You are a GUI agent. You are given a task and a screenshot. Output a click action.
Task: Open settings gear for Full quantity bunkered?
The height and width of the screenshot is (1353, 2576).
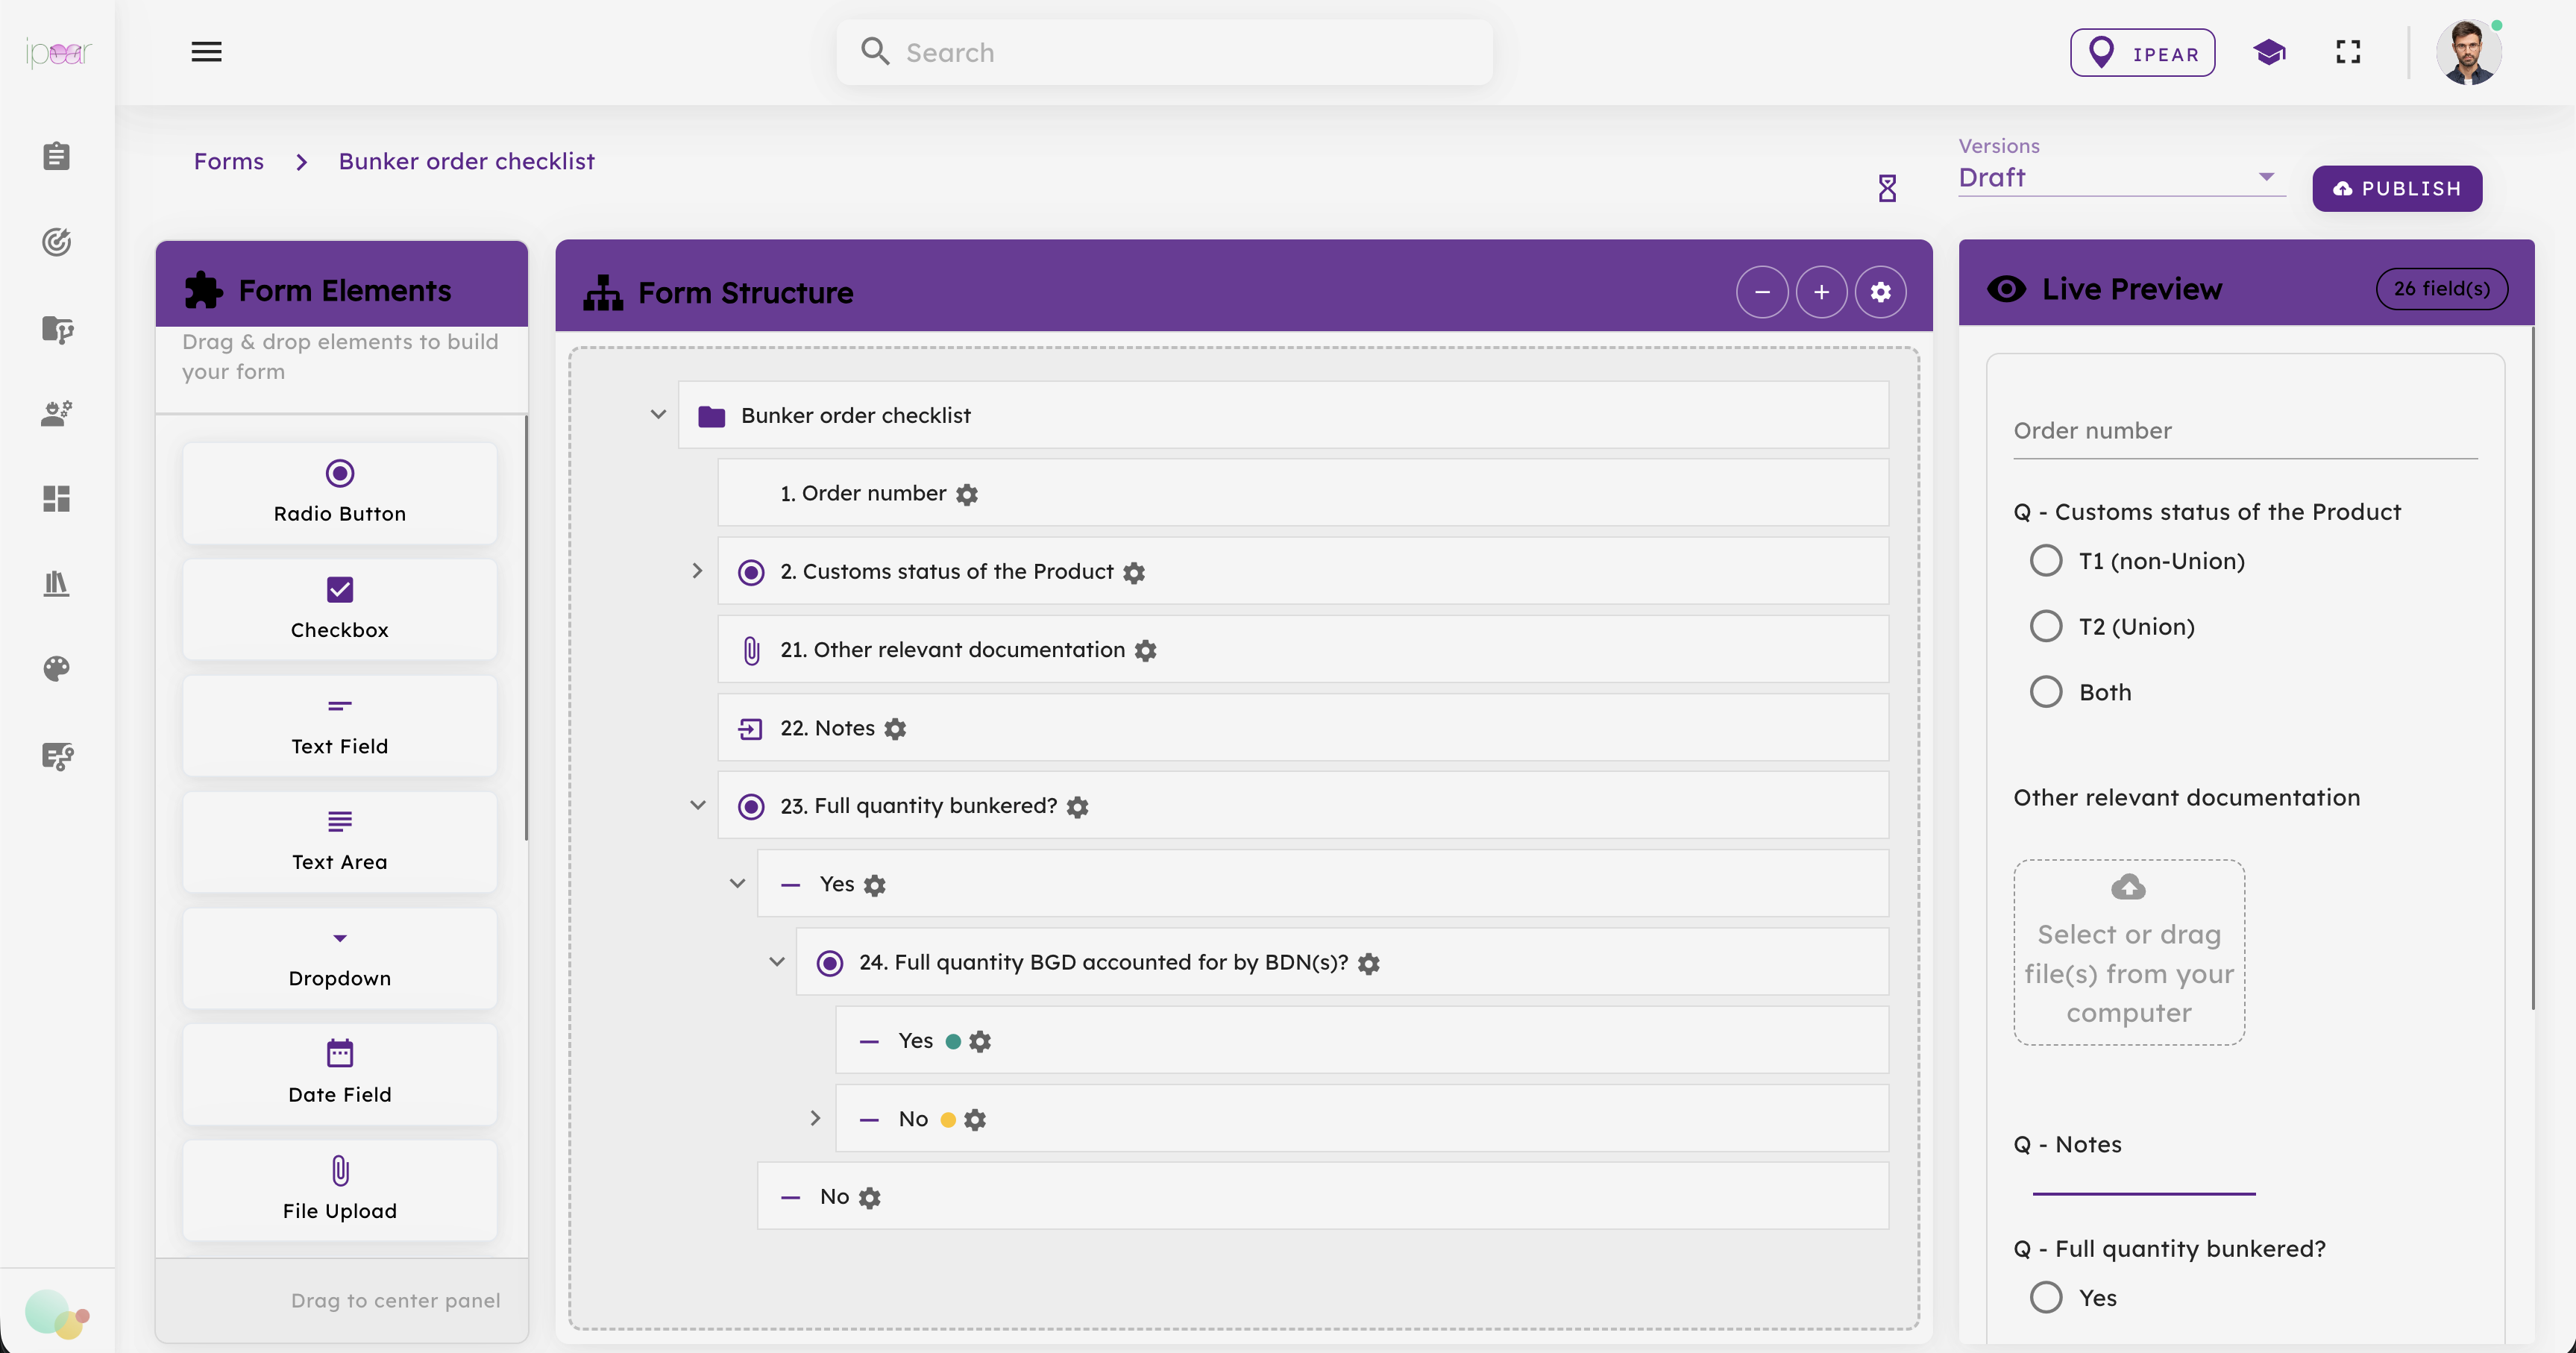(x=1077, y=807)
